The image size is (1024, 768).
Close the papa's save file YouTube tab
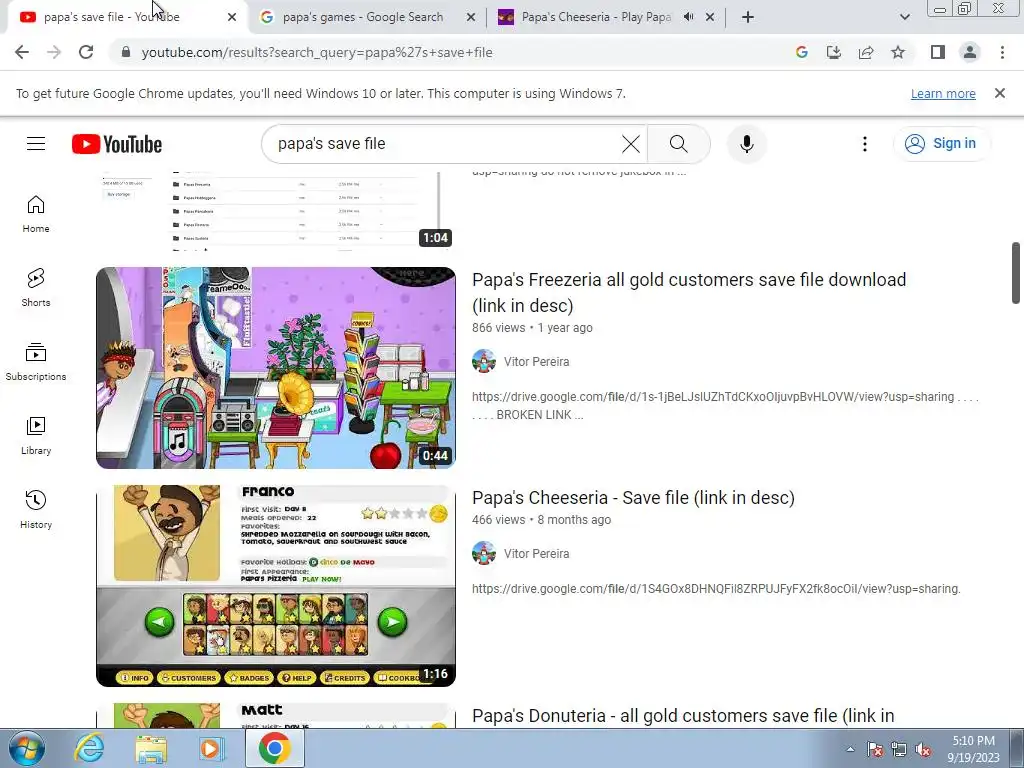[232, 17]
